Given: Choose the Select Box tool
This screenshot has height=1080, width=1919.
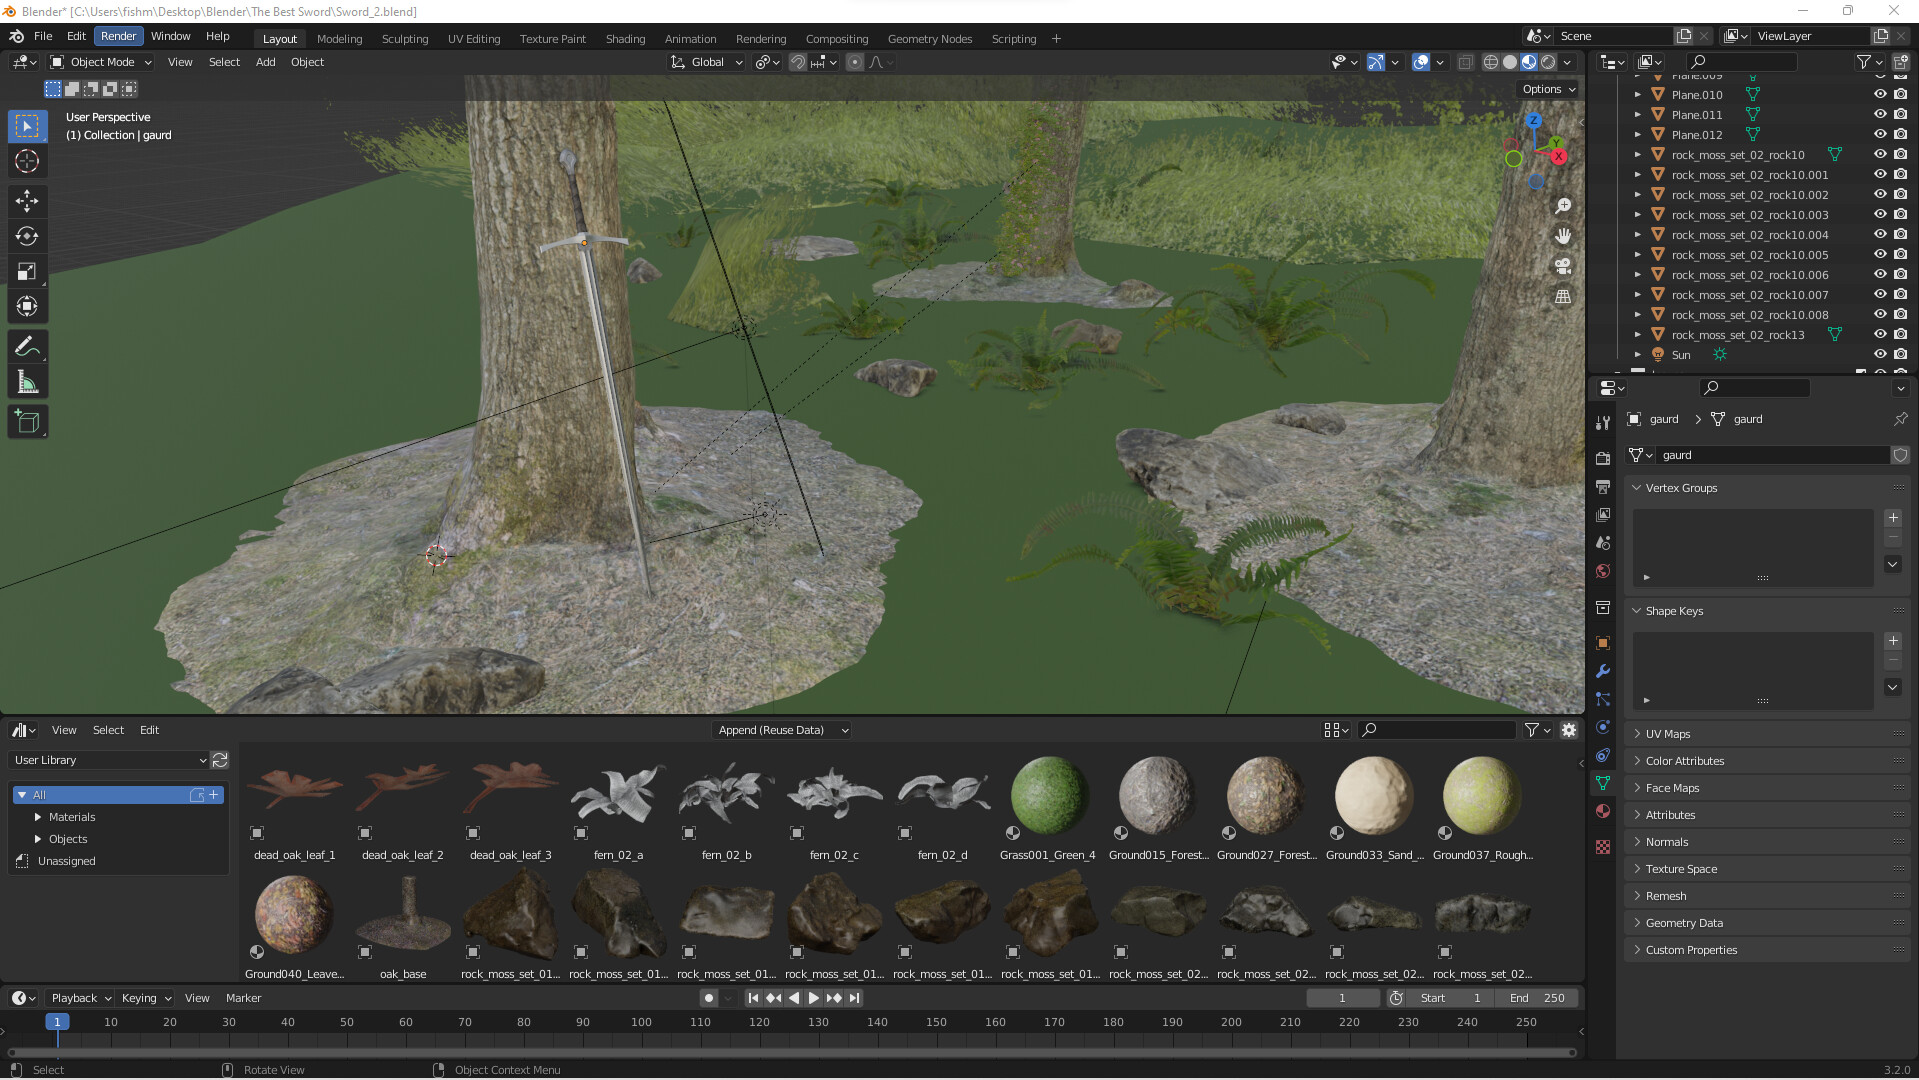Looking at the screenshot, I should click(27, 126).
